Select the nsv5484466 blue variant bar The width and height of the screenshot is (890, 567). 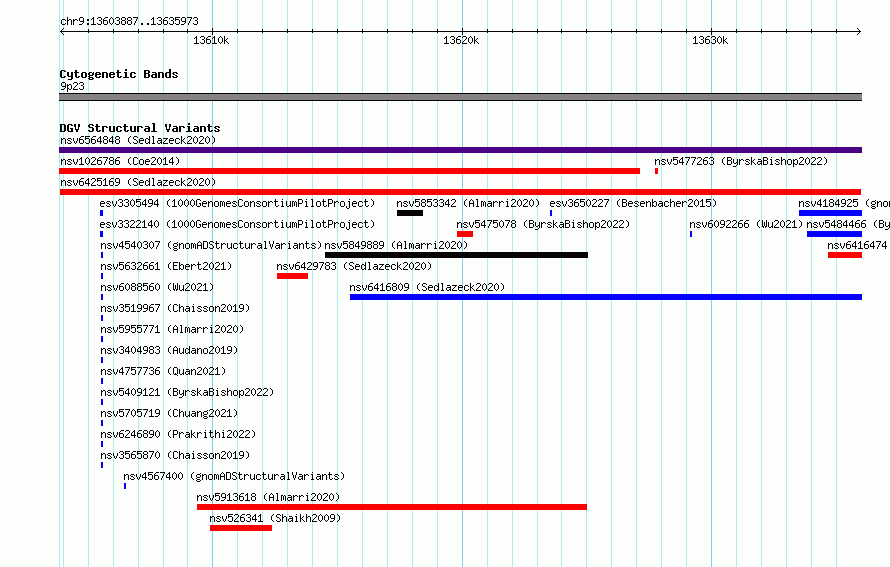pyautogui.click(x=834, y=234)
